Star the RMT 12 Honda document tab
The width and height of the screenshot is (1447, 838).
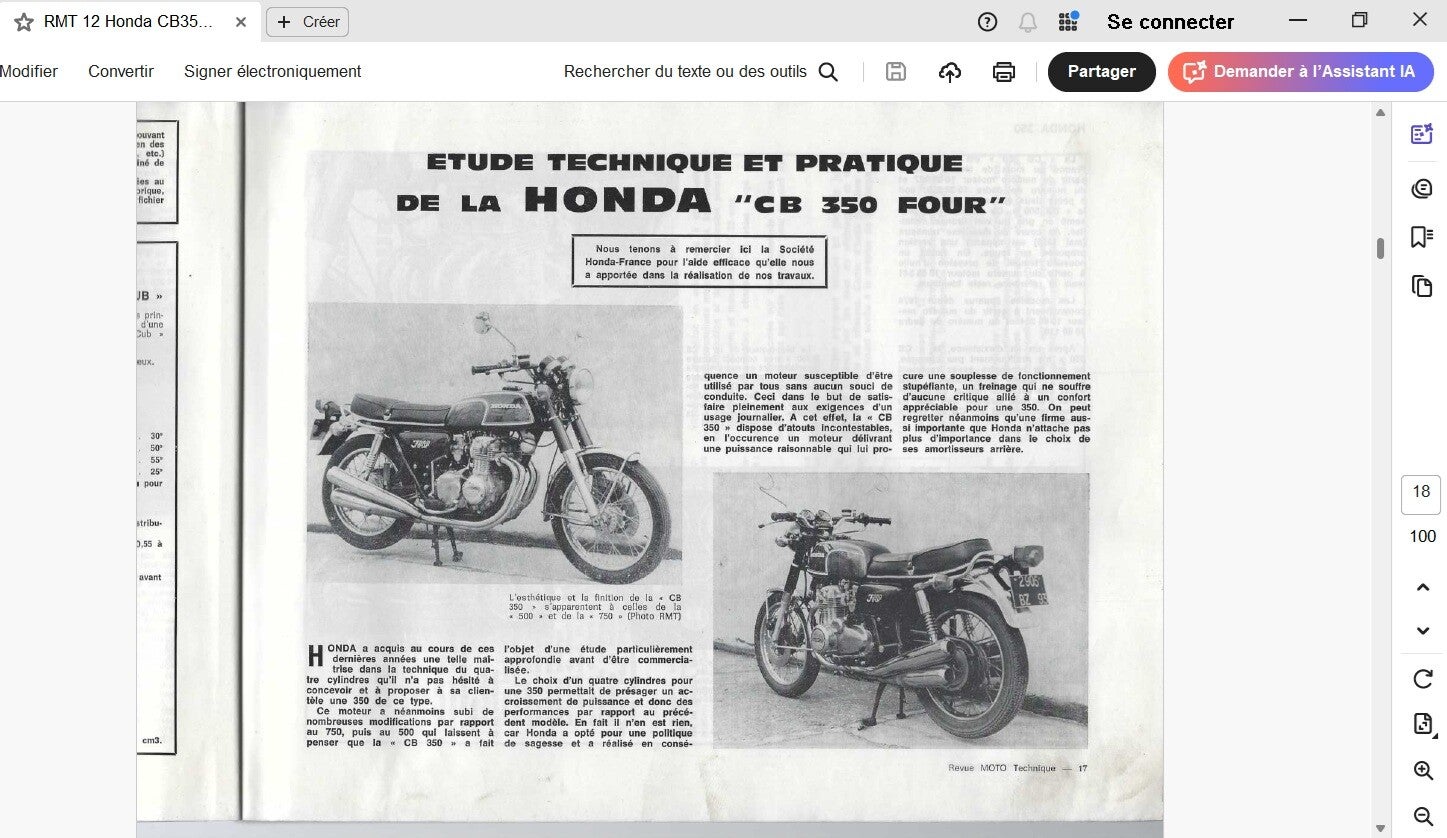point(24,22)
